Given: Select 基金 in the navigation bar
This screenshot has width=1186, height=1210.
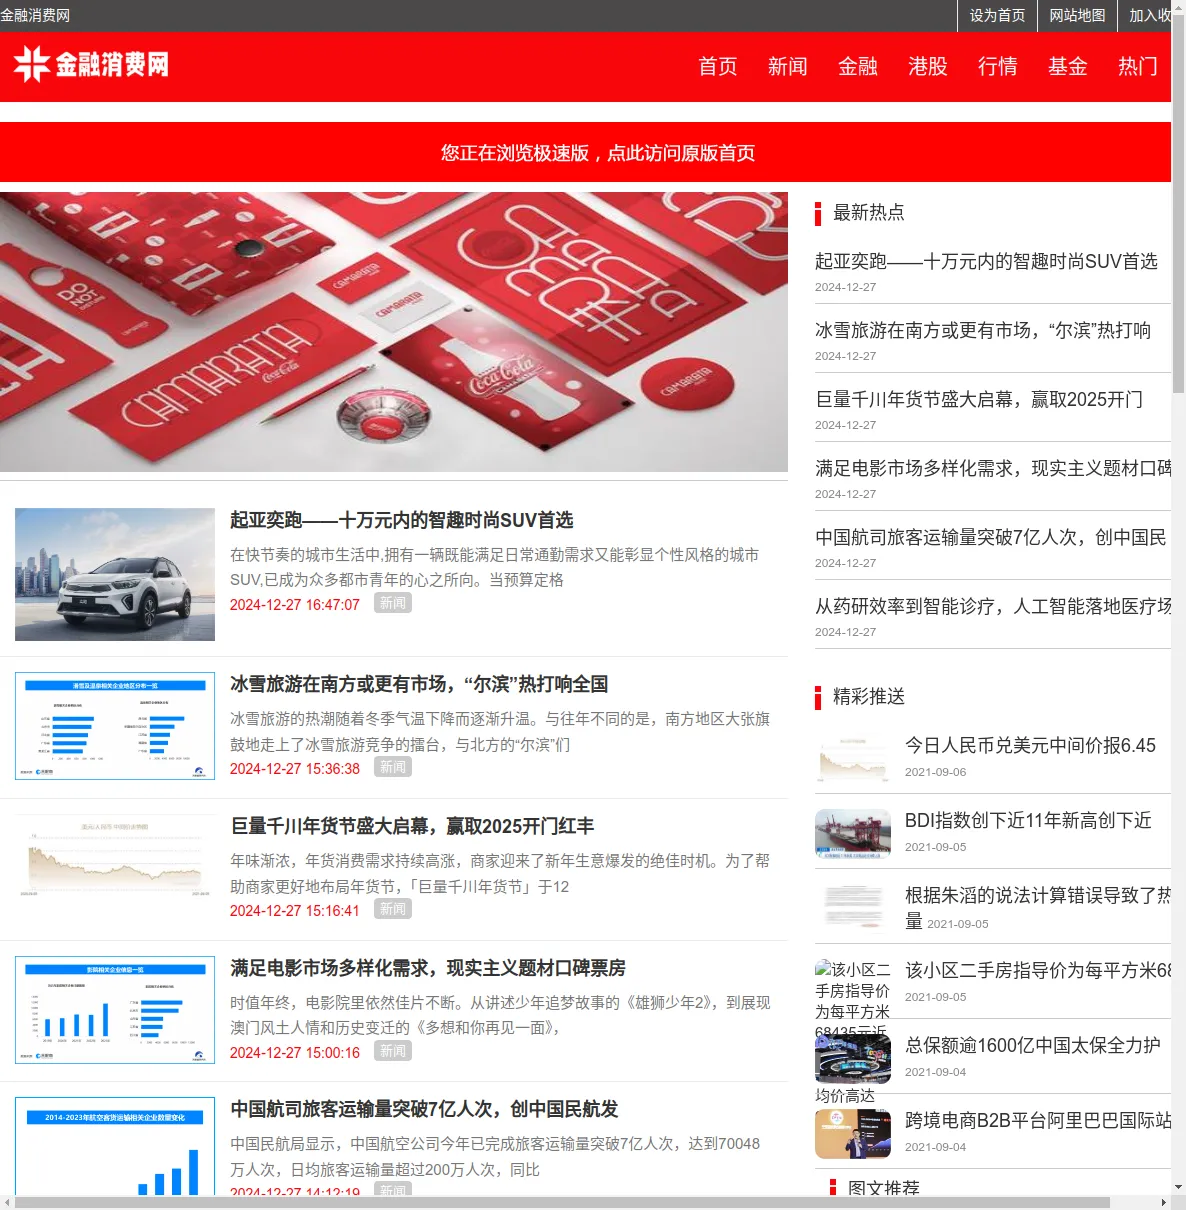Looking at the screenshot, I should 1068,66.
